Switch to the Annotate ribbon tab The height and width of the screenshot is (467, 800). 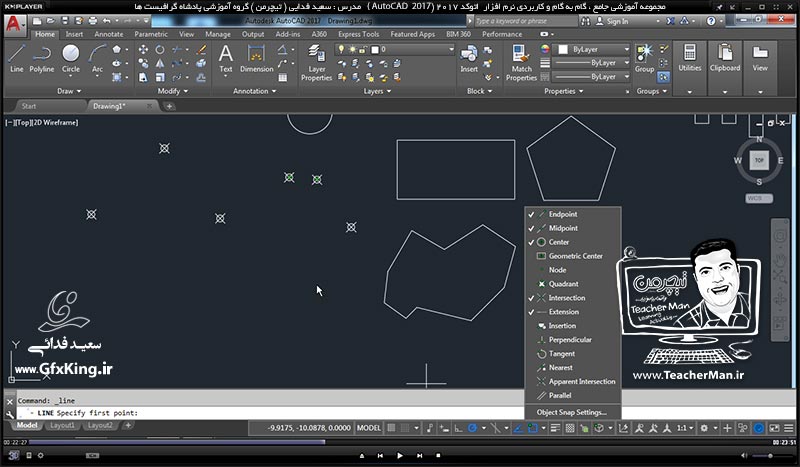(109, 34)
